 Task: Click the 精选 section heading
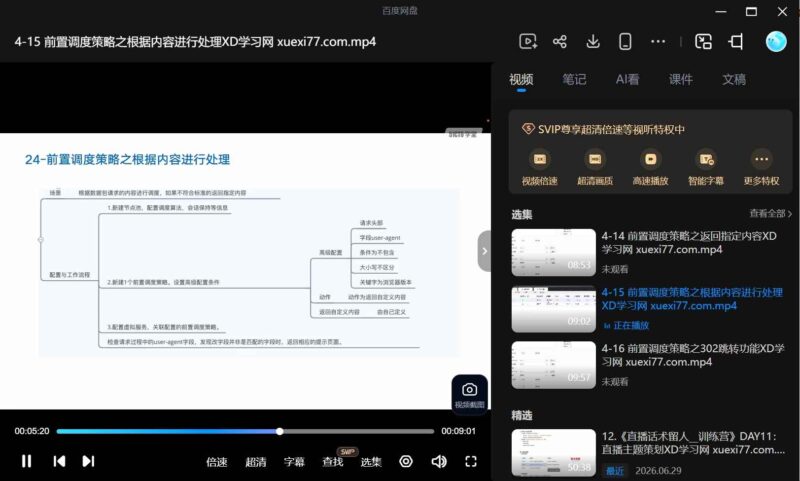pyautogui.click(x=522, y=415)
